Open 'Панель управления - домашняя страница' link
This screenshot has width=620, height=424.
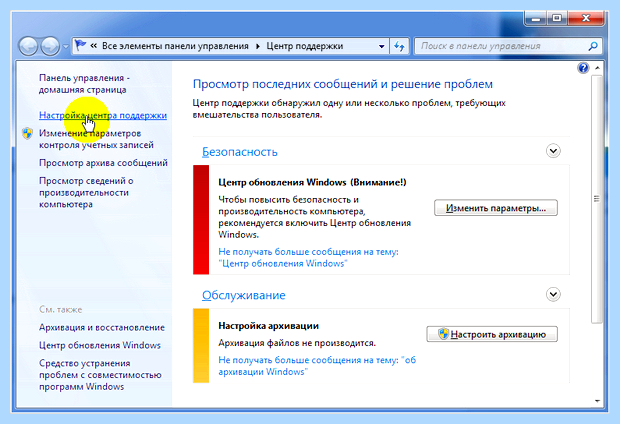click(x=84, y=84)
